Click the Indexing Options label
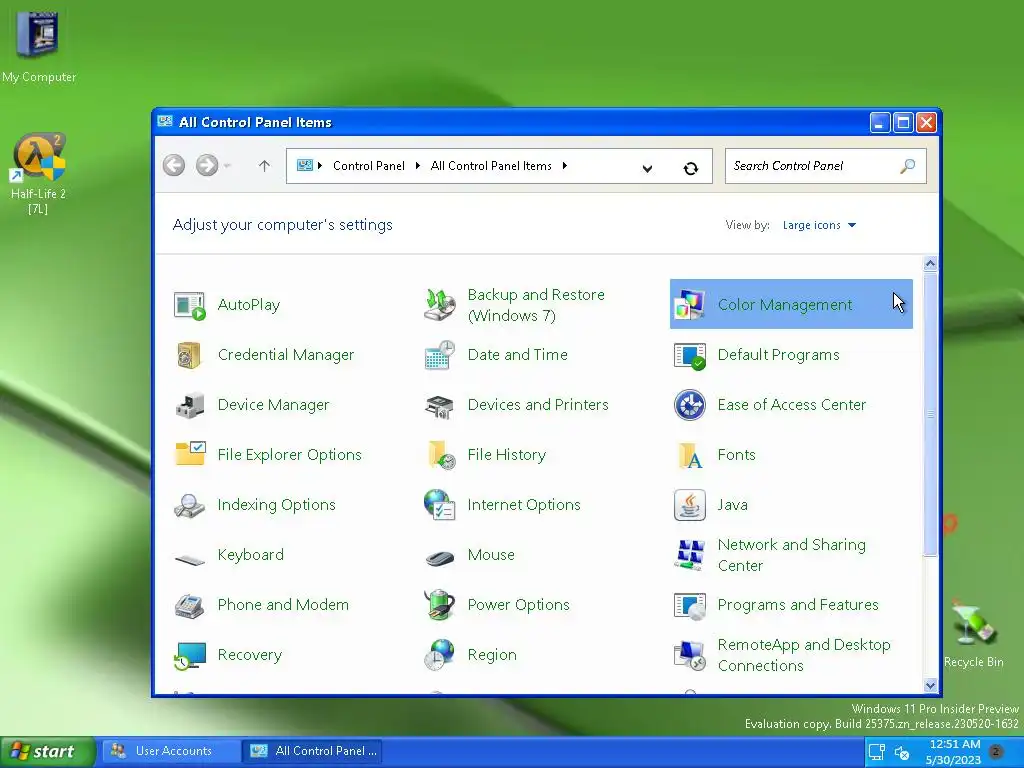Screen dimensions: 1024x768 coord(276,505)
